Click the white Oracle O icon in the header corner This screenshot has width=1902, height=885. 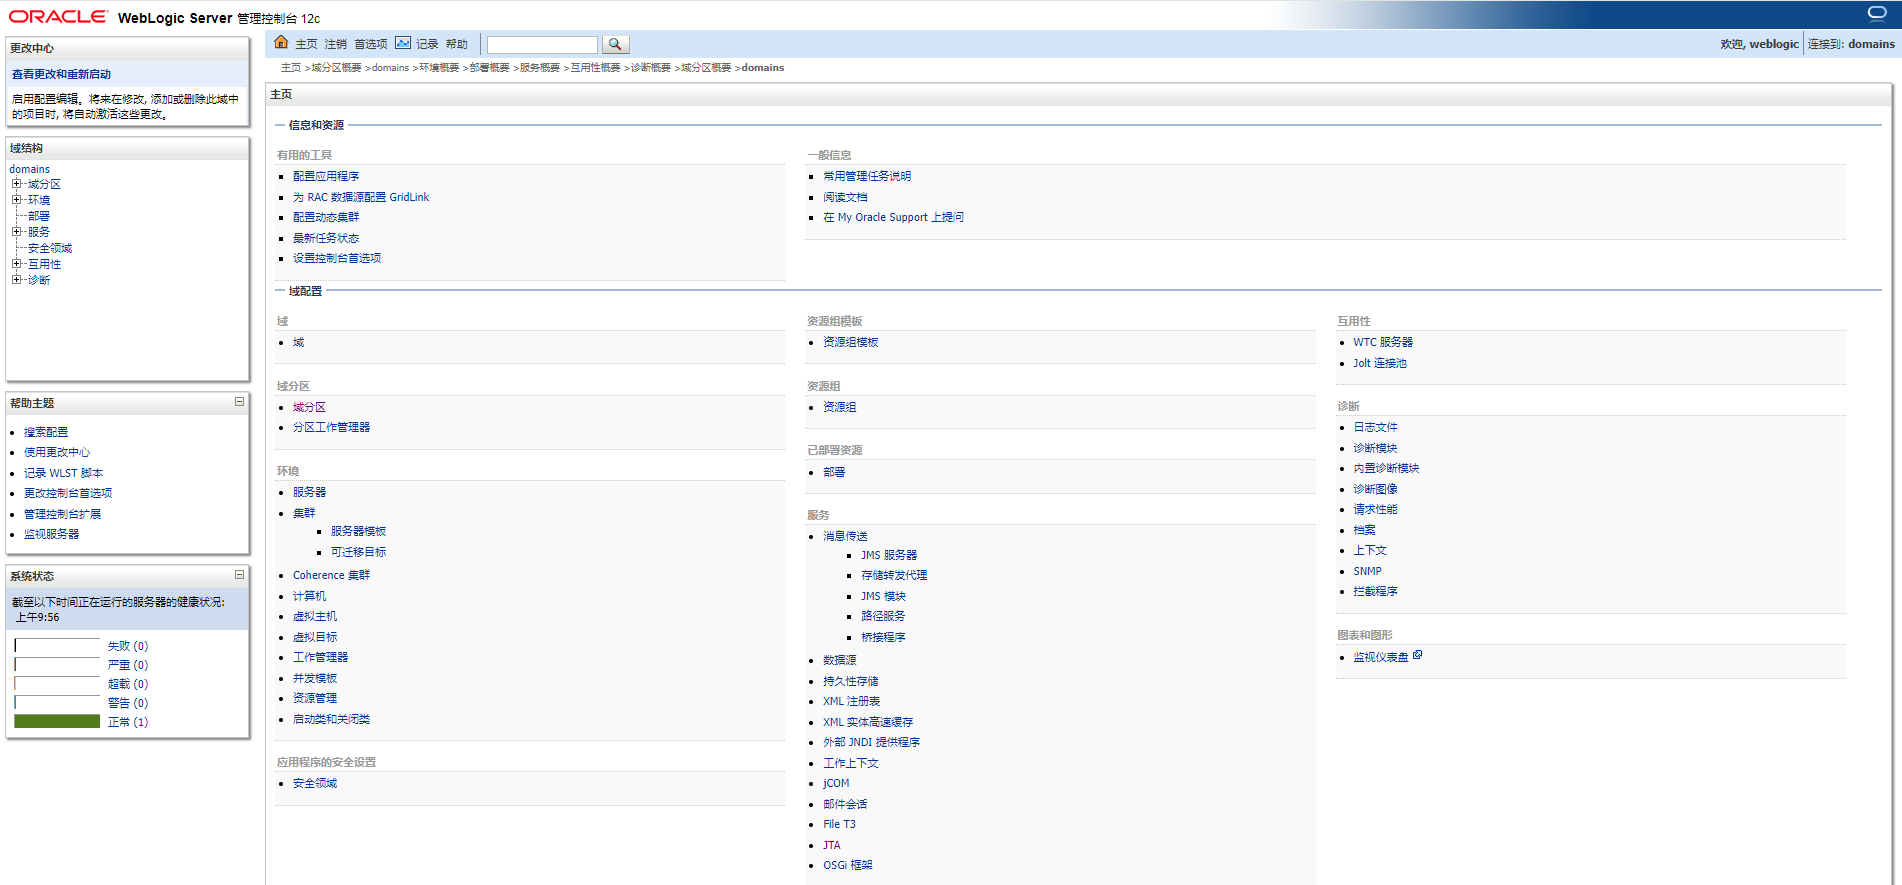point(1877,13)
